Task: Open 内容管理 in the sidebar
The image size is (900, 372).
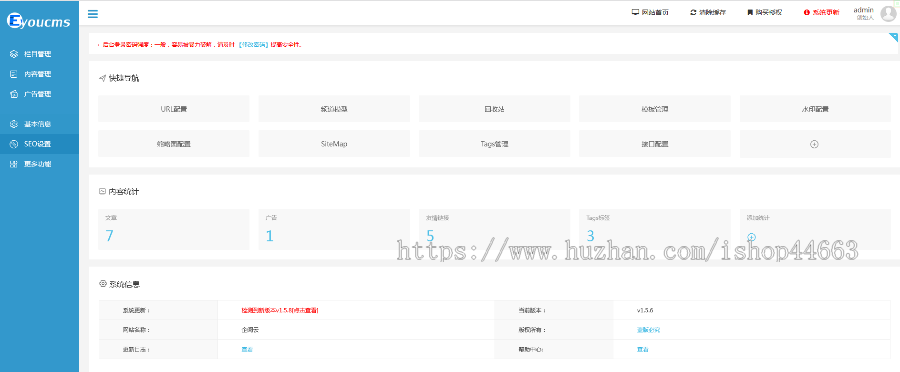Action: (x=39, y=74)
